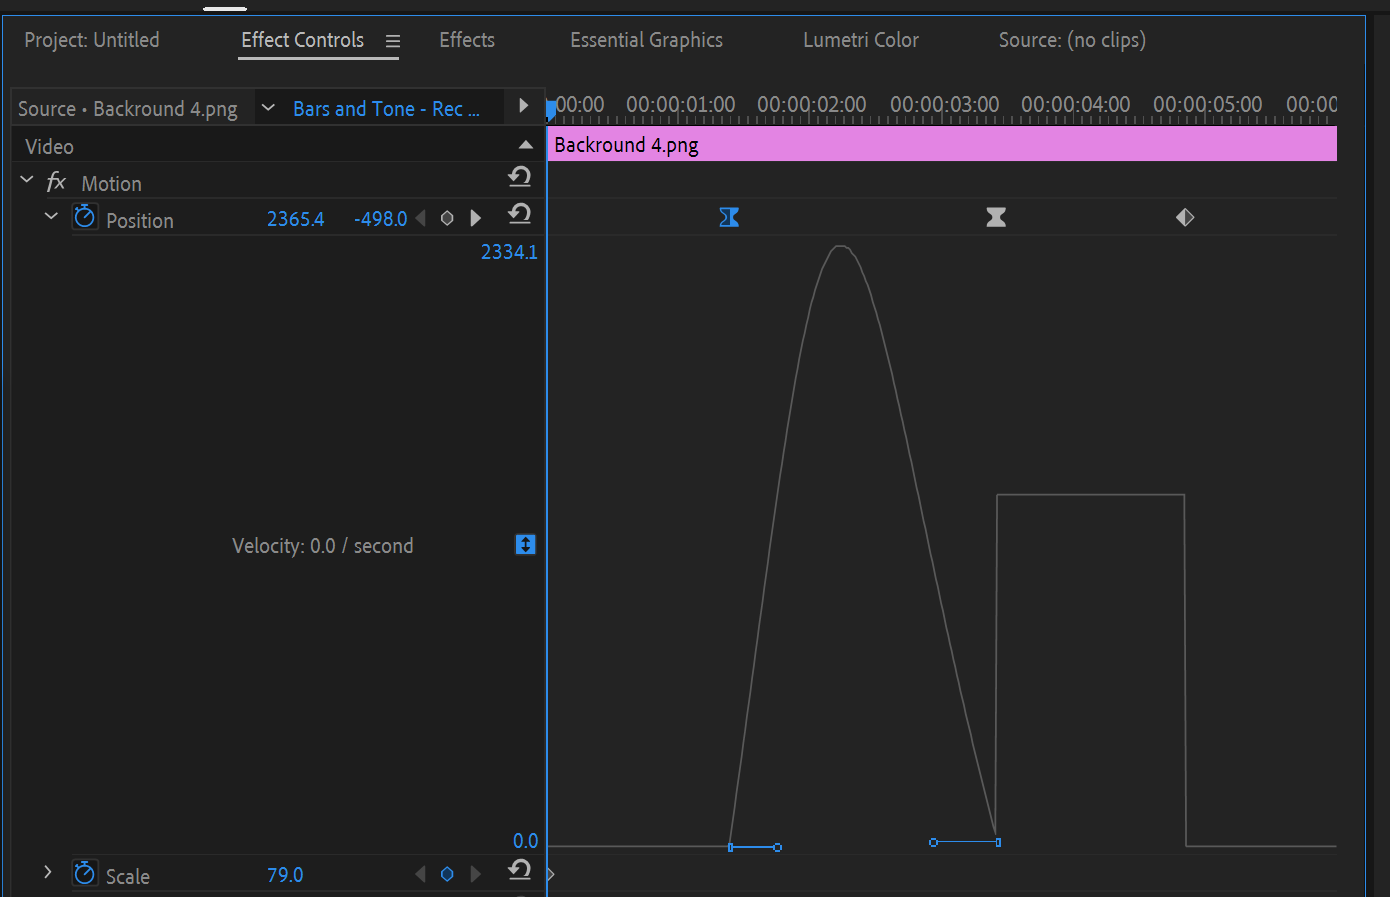Select the diamond keyframe on the track
Image resolution: width=1390 pixels, height=897 pixels.
click(x=1184, y=216)
